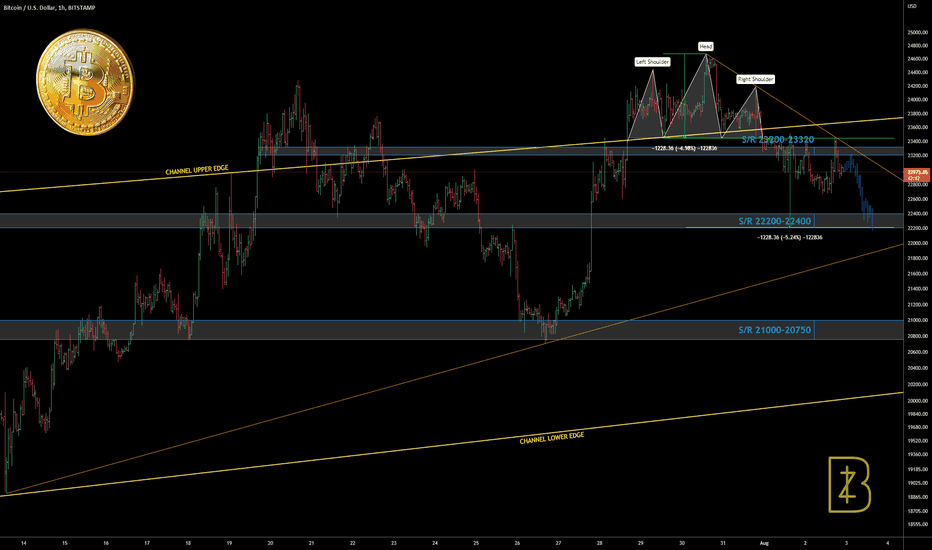Viewport: 932px width, 550px height.
Task: Click 19520.00 on the price axis
Action: (x=918, y=441)
